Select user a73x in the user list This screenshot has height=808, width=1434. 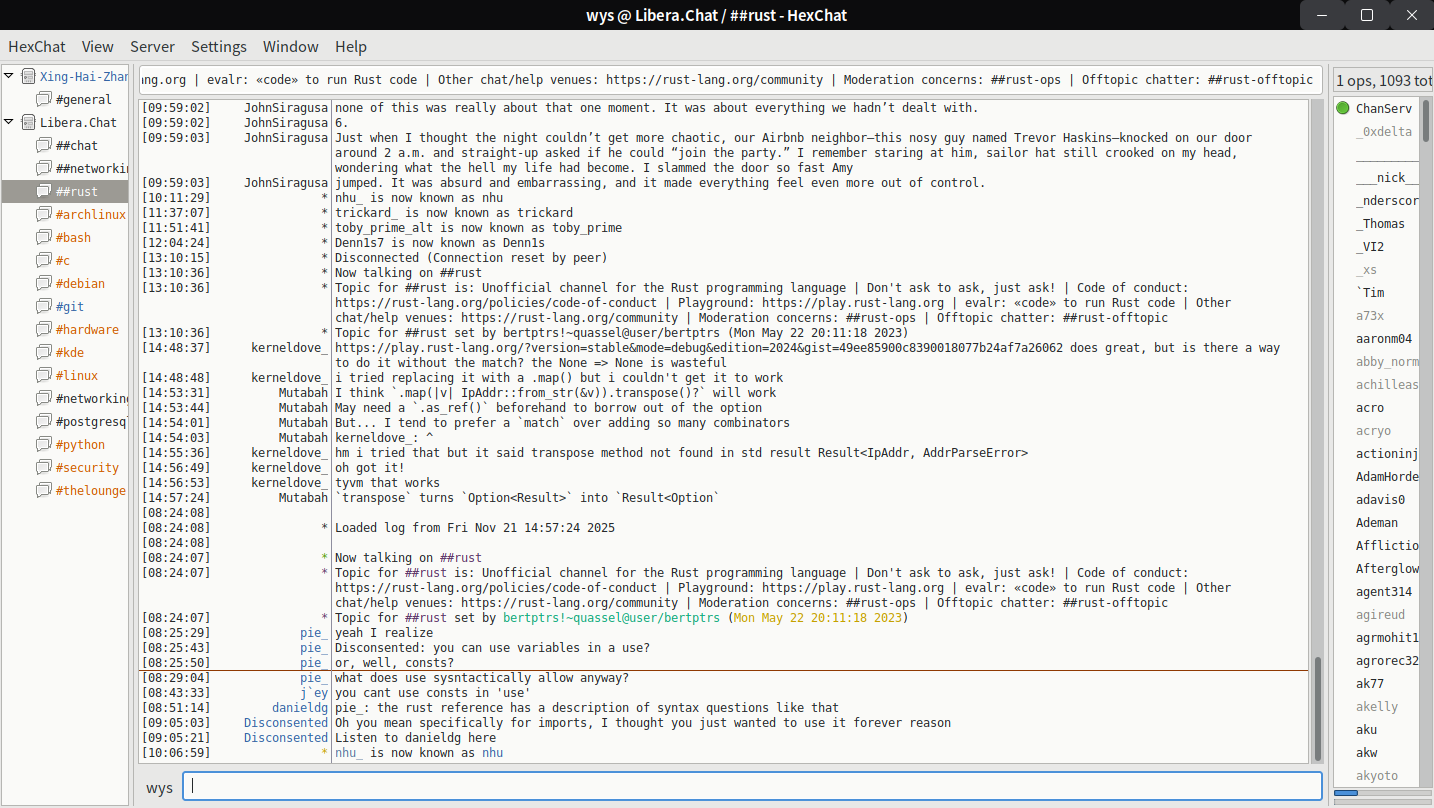tap(1370, 315)
